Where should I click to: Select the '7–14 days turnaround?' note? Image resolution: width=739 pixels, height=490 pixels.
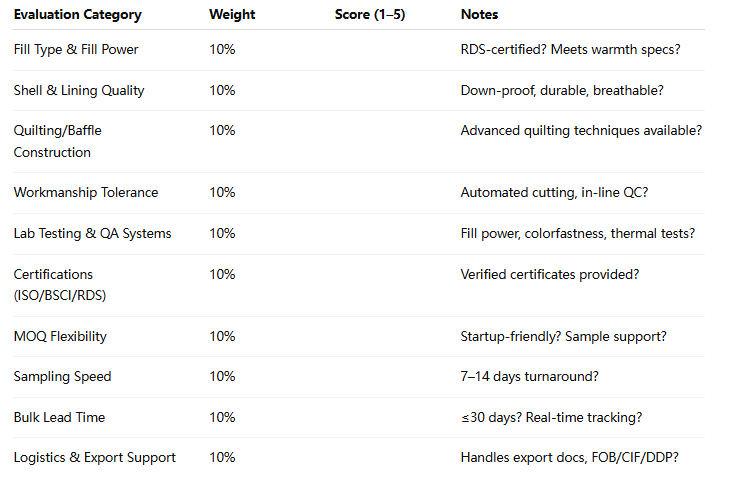point(529,376)
